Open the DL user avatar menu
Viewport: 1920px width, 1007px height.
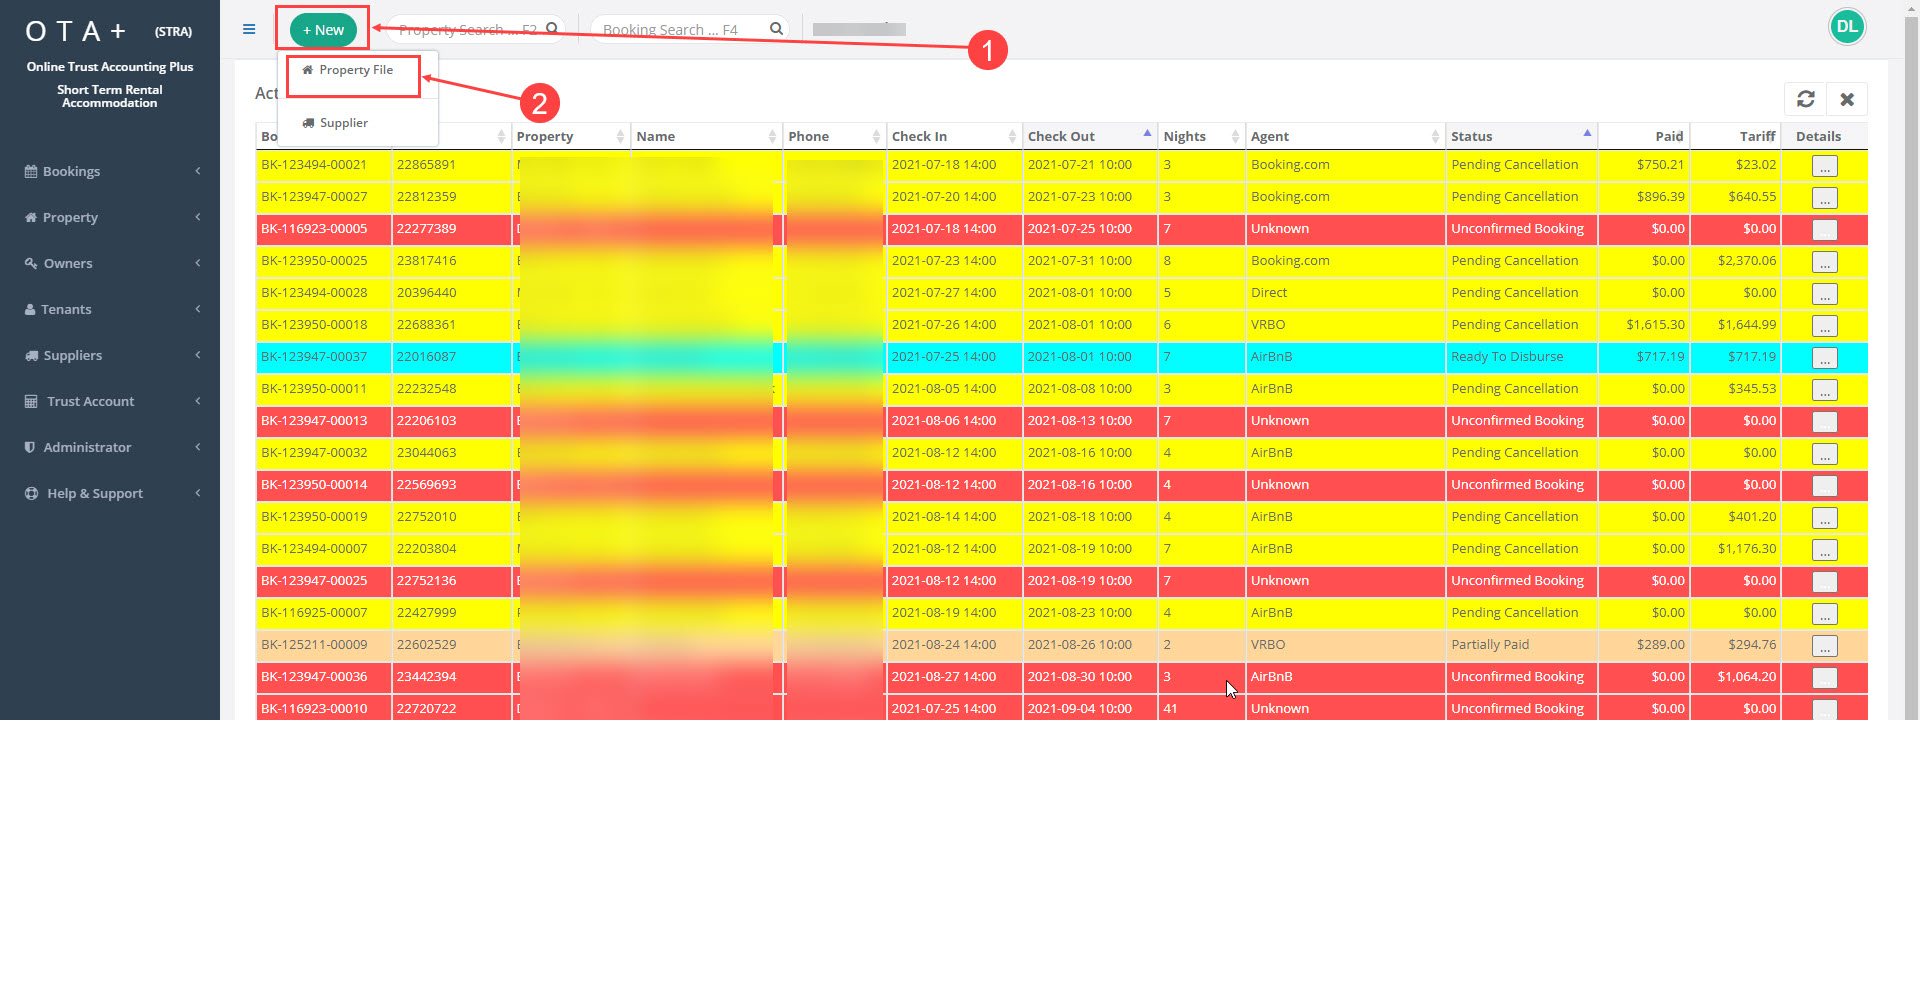point(1847,27)
